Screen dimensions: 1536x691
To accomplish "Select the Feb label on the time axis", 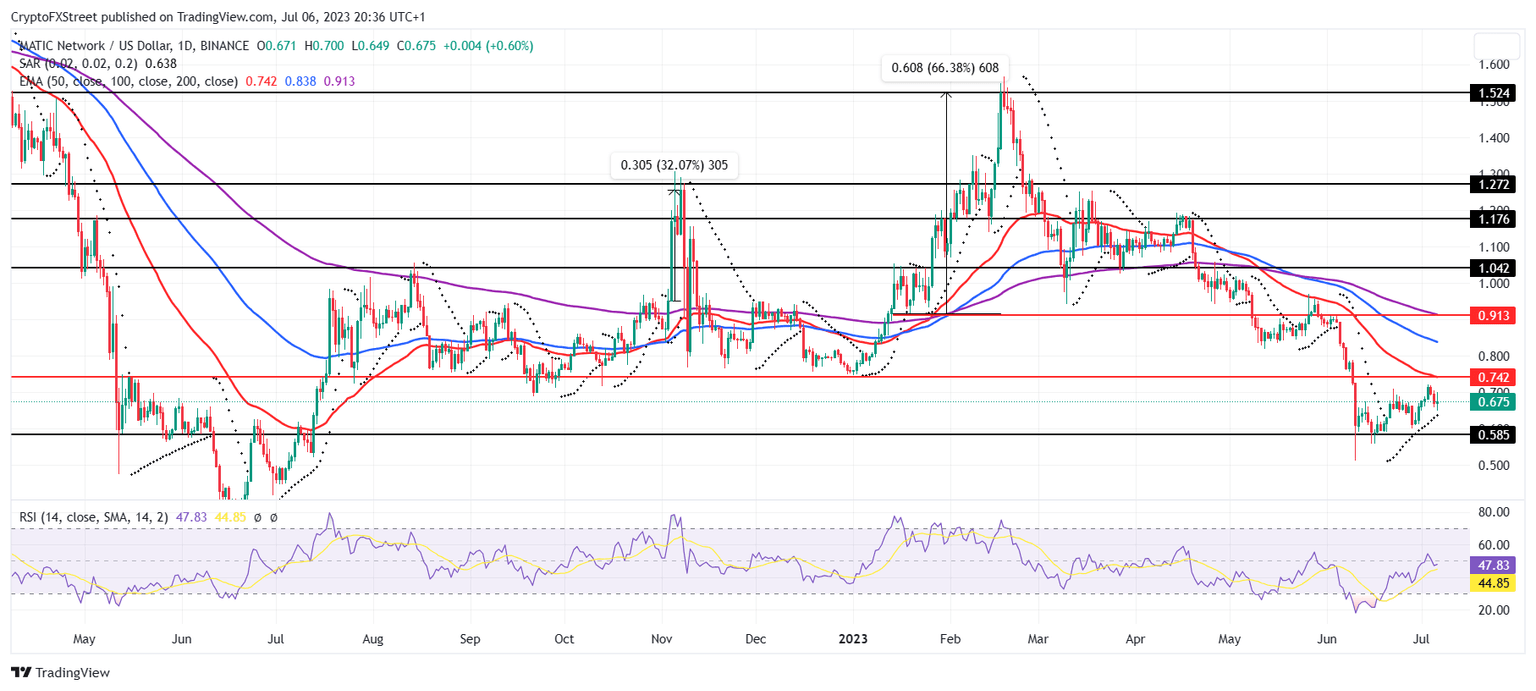I will point(949,638).
